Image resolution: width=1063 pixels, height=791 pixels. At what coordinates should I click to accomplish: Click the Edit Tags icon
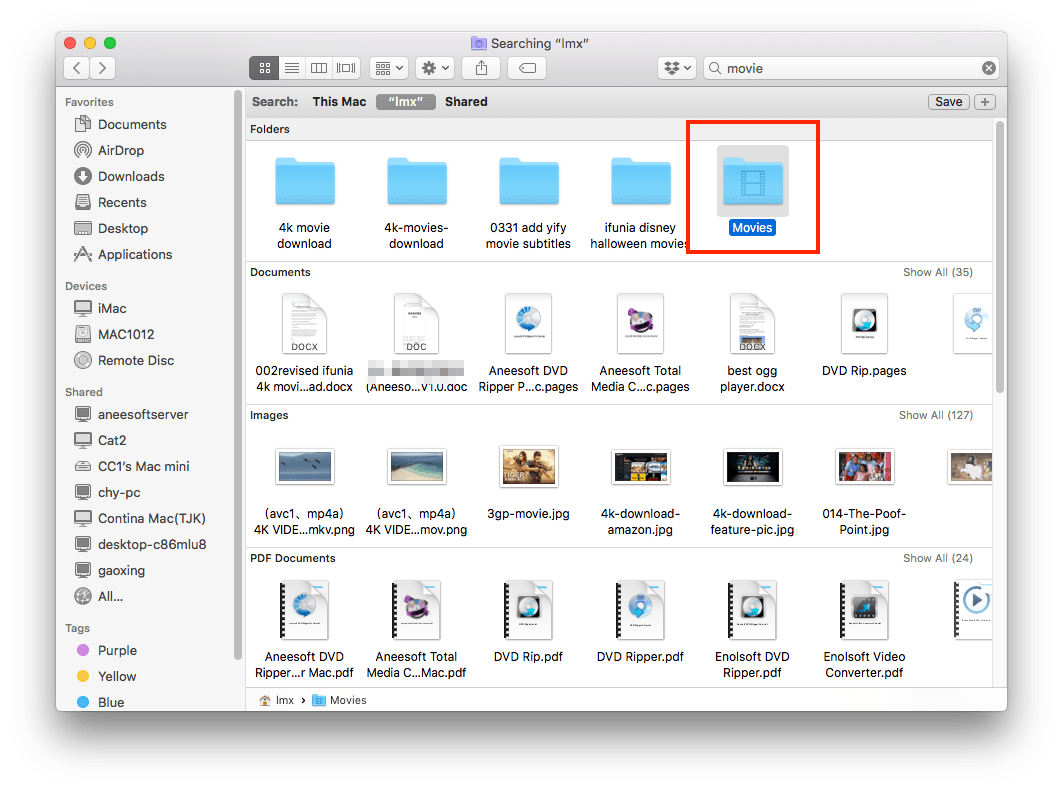(527, 67)
